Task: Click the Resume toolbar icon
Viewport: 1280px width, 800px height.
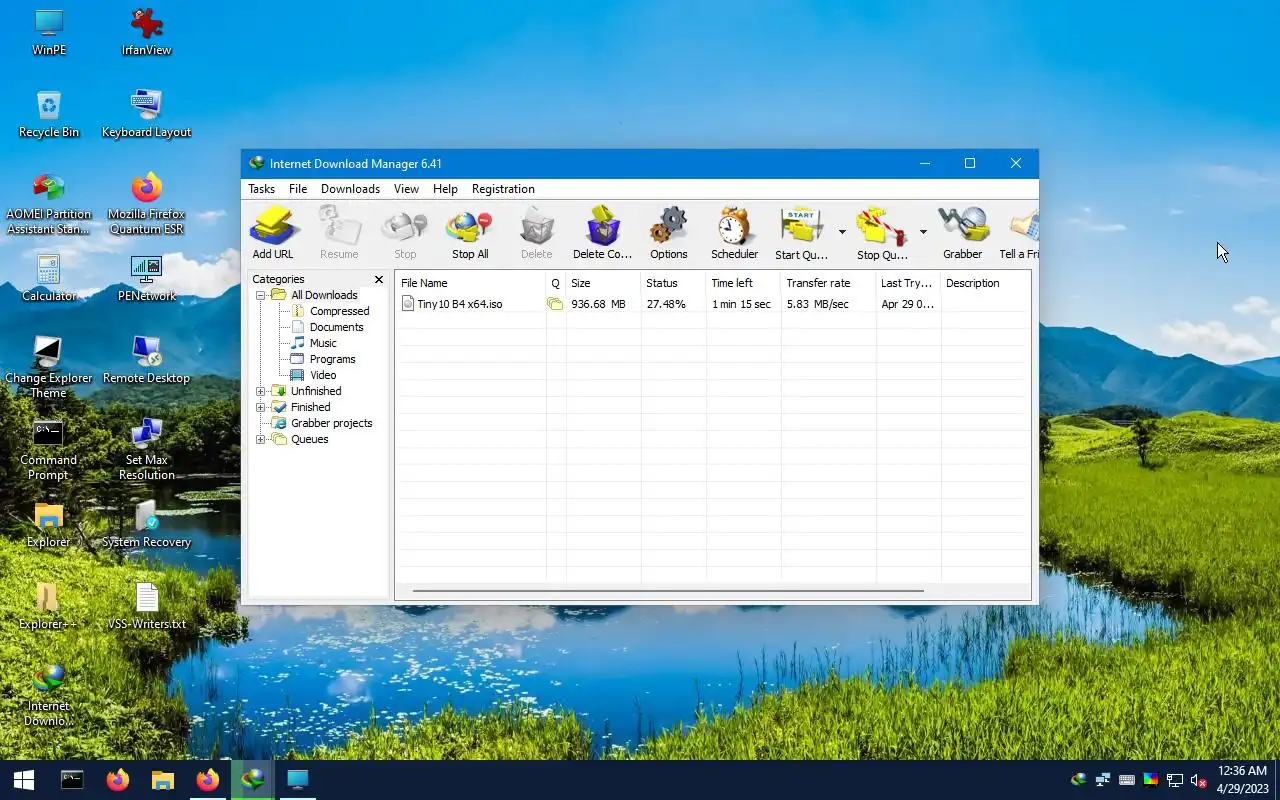Action: pos(339,233)
